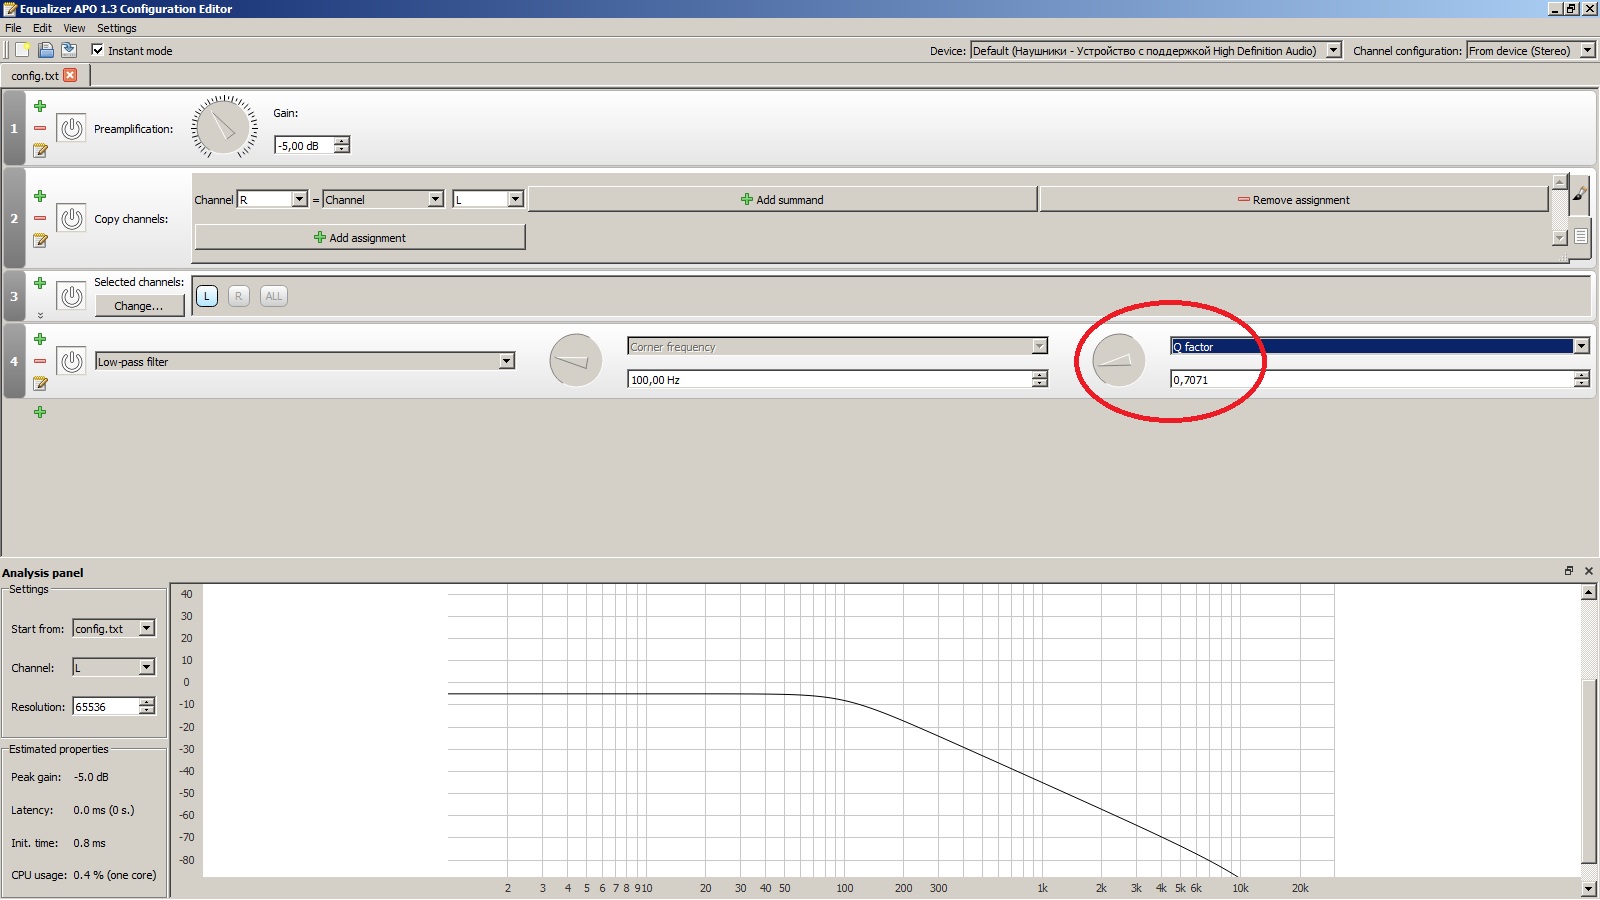Add filter above Low-pass filter row
1600x900 pixels.
40,339
